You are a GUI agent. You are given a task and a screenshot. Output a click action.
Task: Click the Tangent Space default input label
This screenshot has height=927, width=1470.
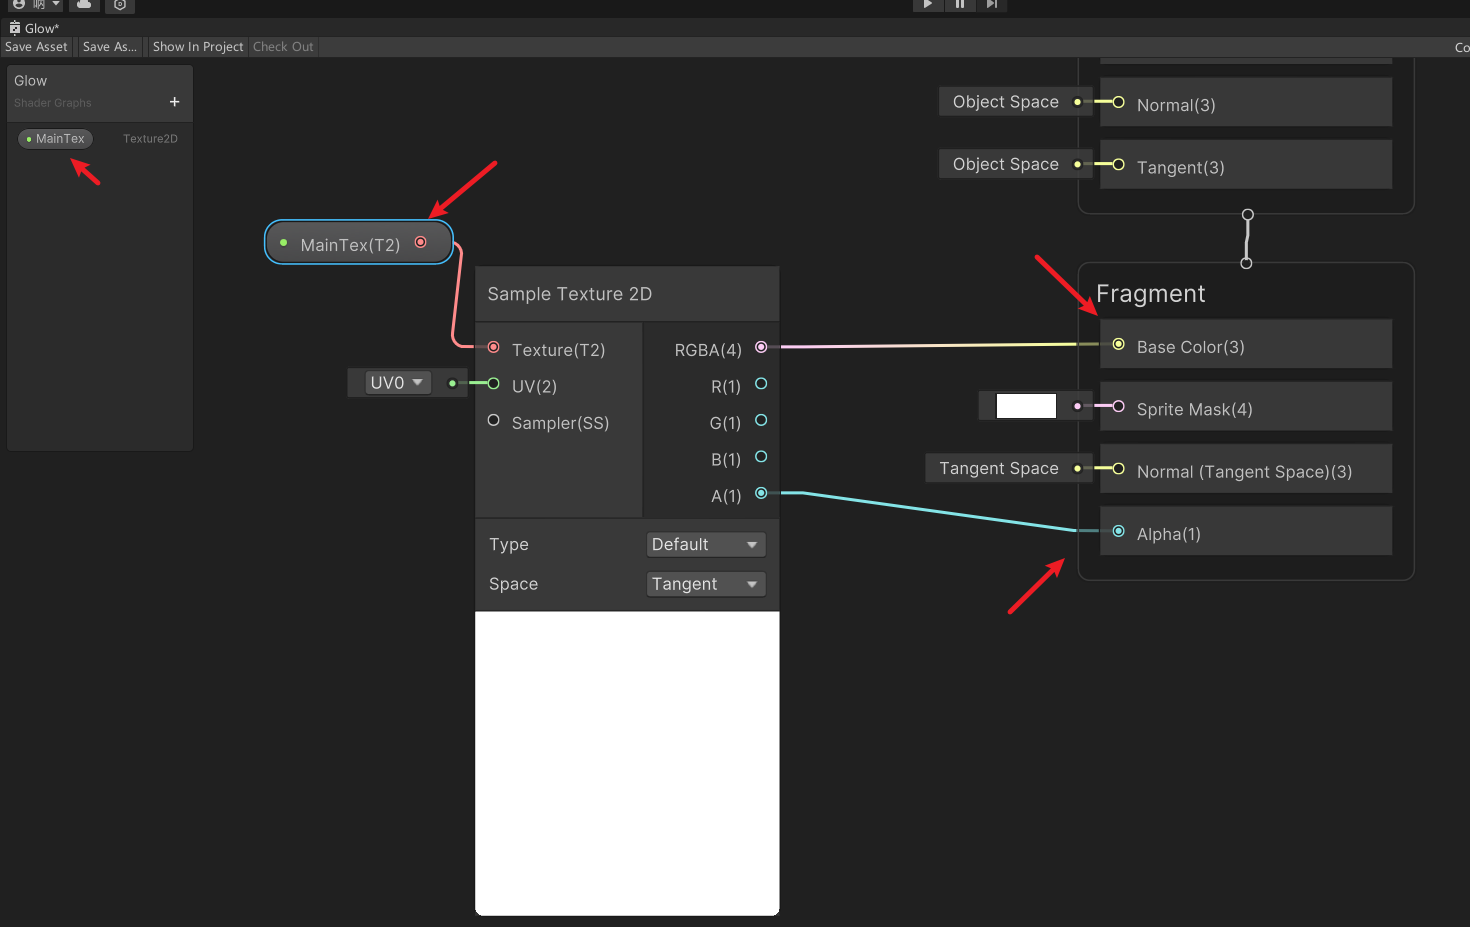(998, 468)
